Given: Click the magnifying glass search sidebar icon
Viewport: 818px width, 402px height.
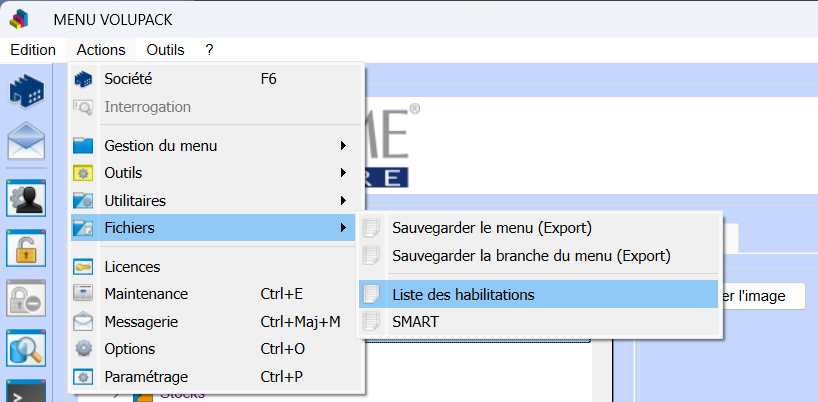Looking at the screenshot, I should coord(27,347).
